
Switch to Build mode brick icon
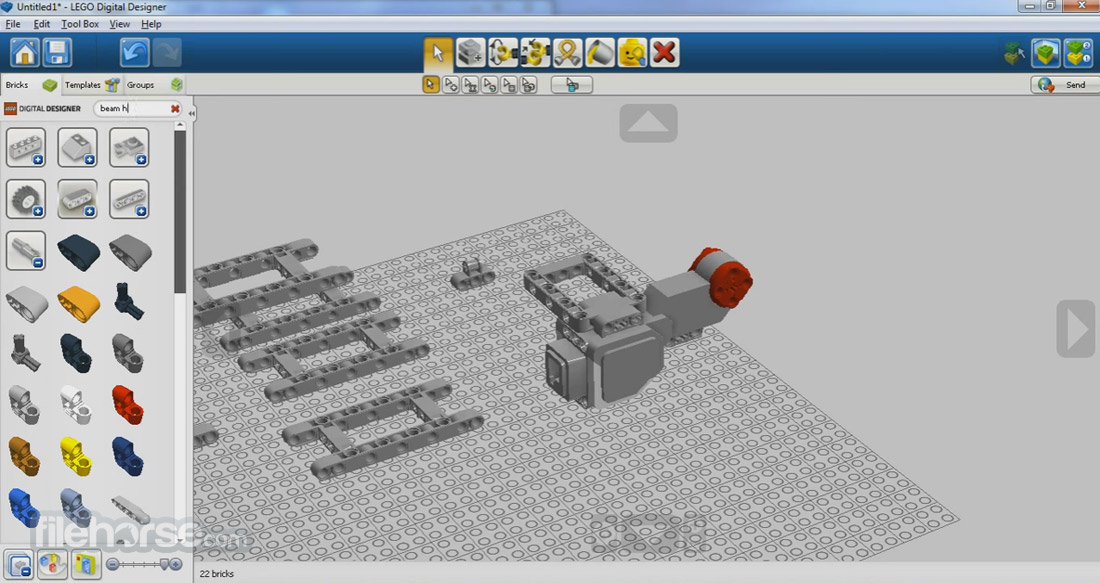point(1013,53)
